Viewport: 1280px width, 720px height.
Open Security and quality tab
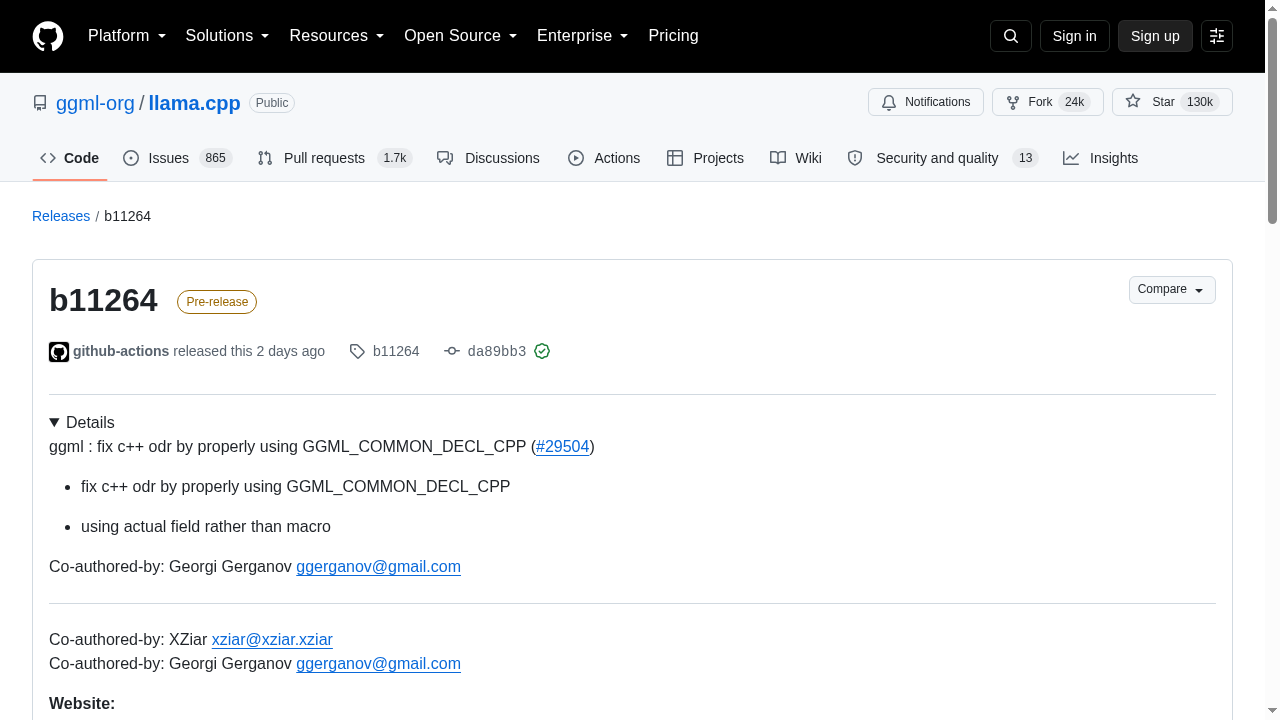(x=943, y=158)
